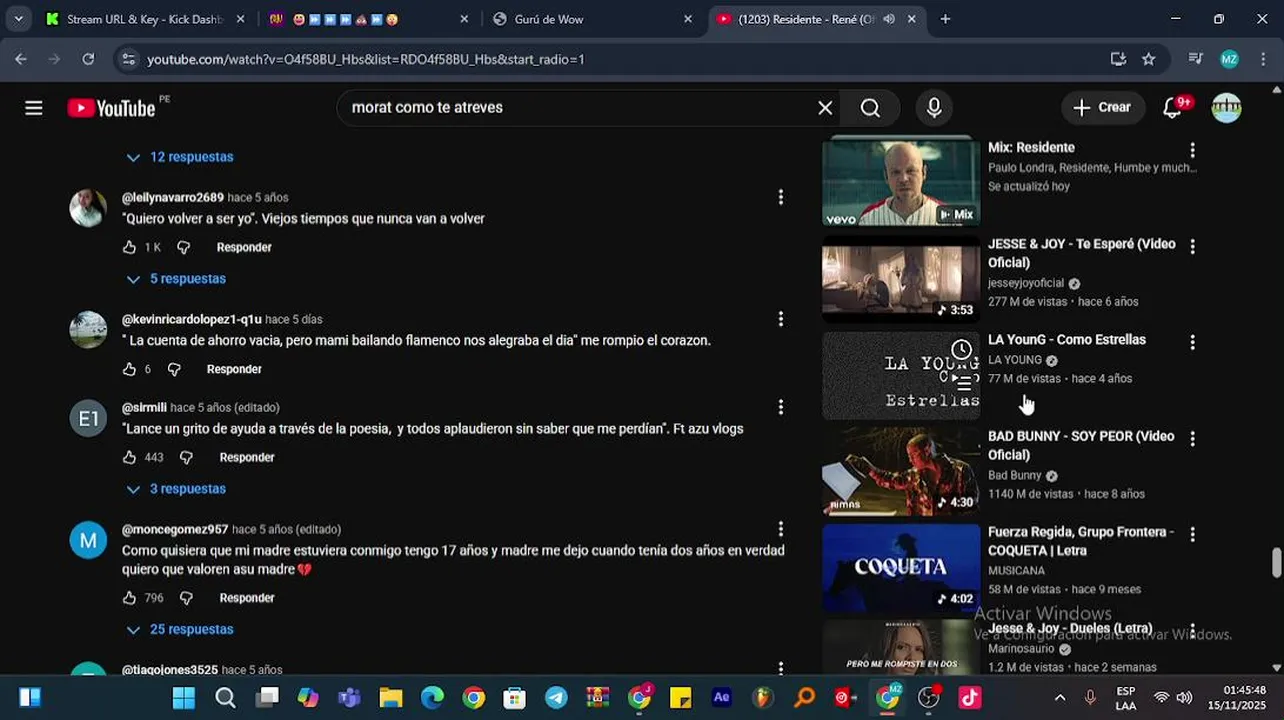
Task: Expand the 25 respuestas thread
Action: pyautogui.click(x=180, y=629)
